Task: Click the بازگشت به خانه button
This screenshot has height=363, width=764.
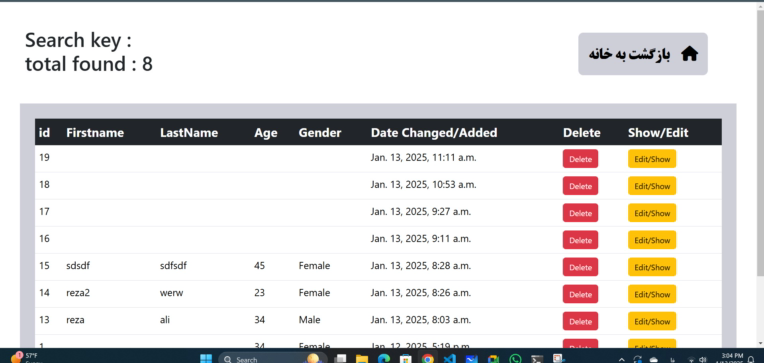Action: 643,54
